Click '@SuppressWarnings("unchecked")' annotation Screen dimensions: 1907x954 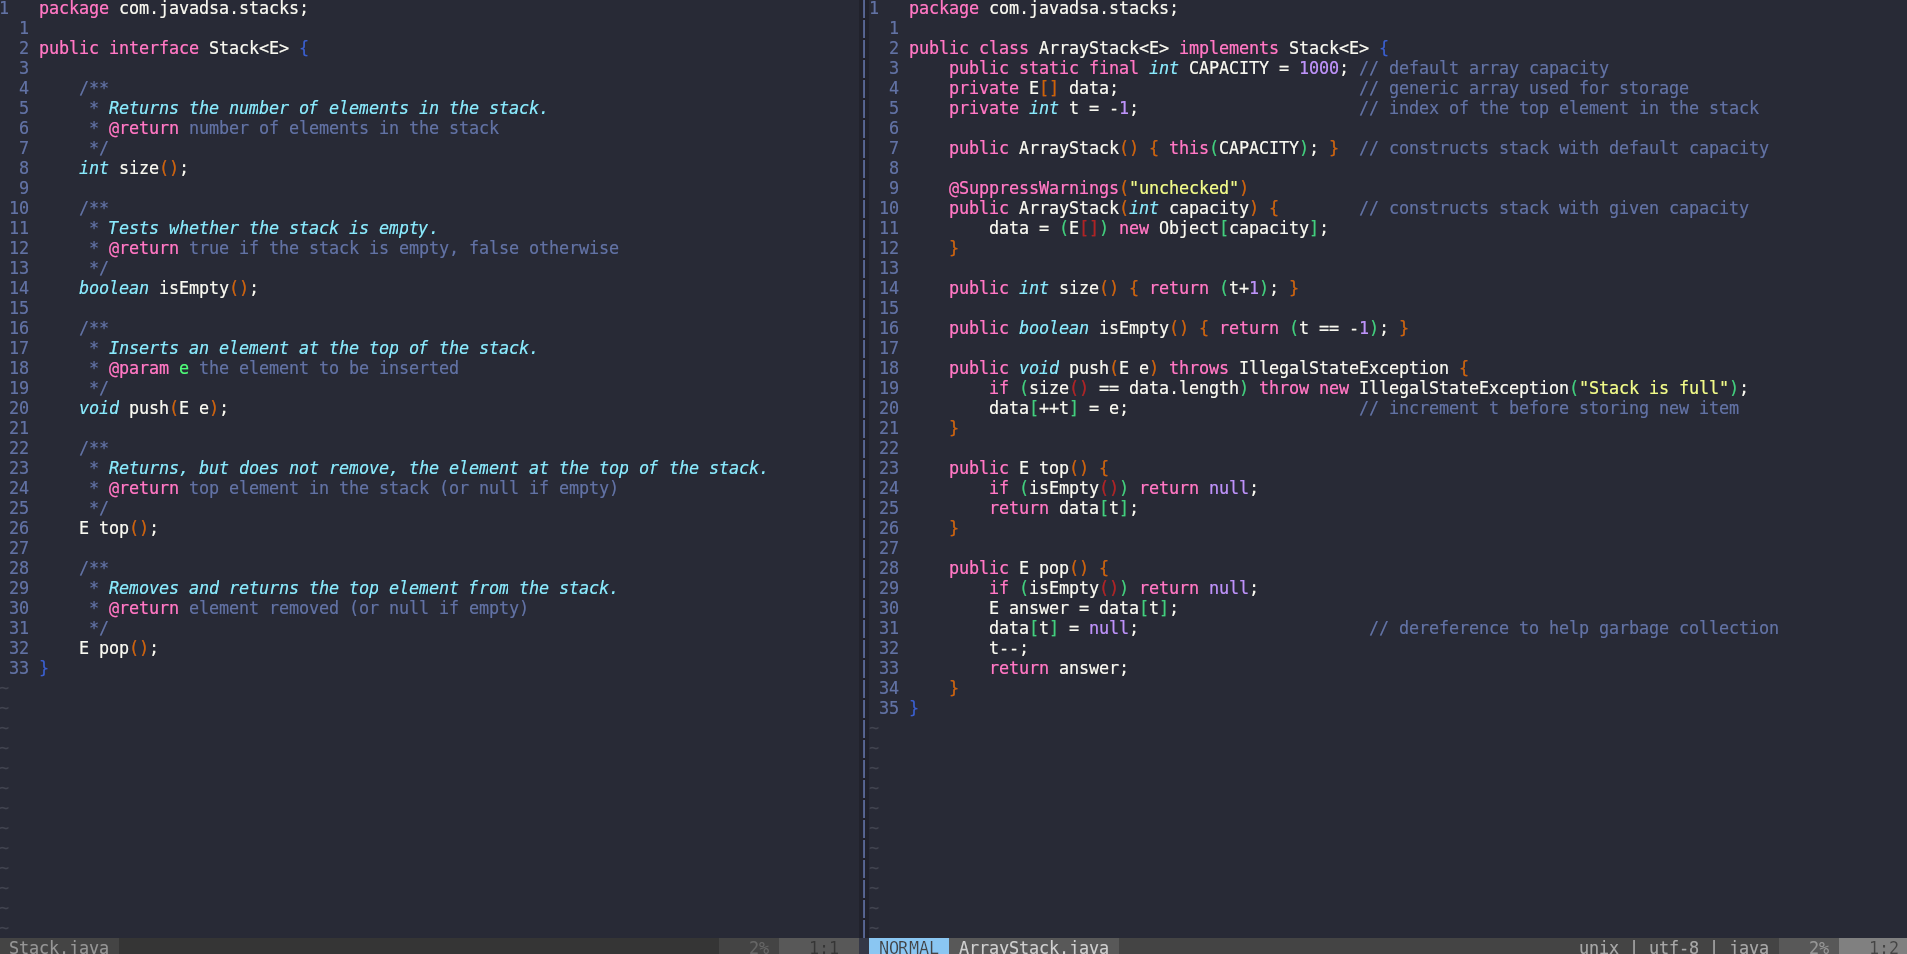(x=1099, y=188)
